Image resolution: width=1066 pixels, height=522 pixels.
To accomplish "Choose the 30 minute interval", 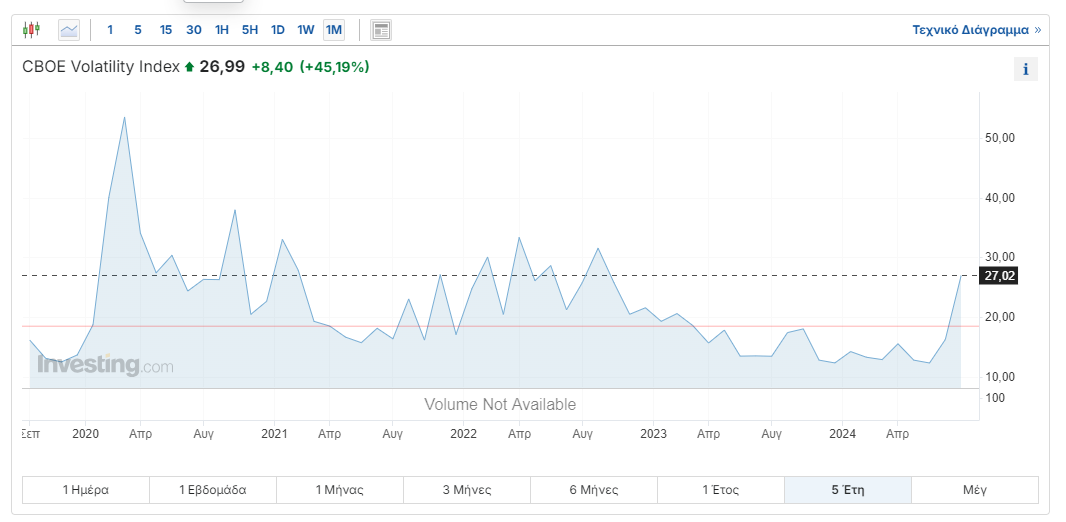I will 194,30.
